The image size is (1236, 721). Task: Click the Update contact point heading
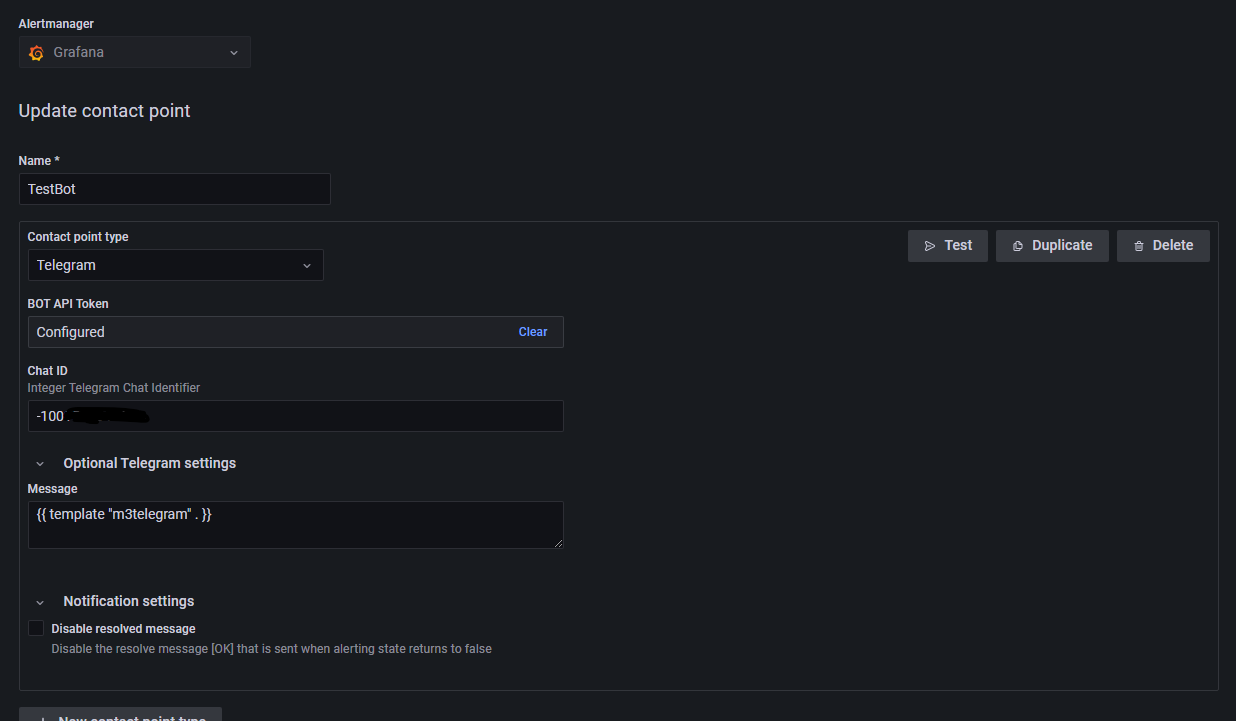click(104, 111)
